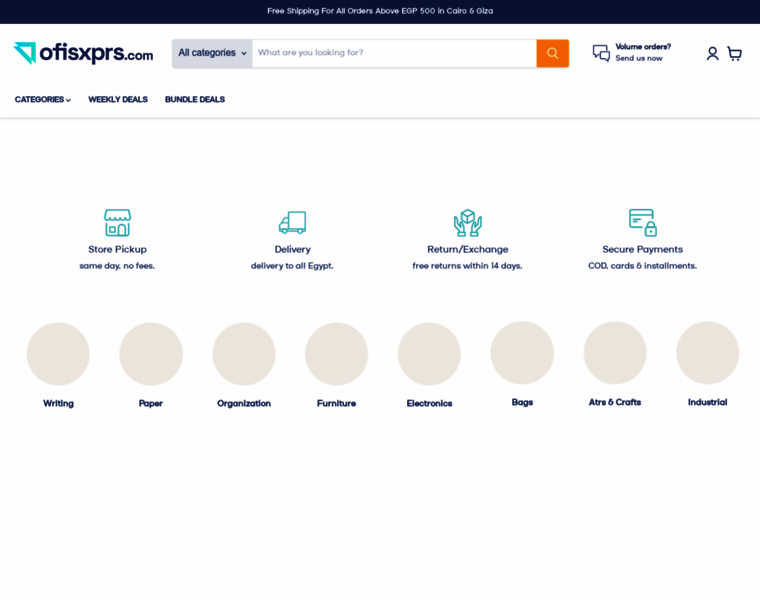Select the Bags category circle
This screenshot has width=760, height=600.
[522, 353]
